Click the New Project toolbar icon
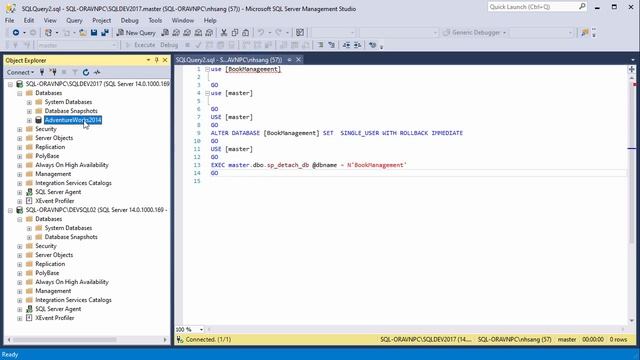 tap(48, 33)
